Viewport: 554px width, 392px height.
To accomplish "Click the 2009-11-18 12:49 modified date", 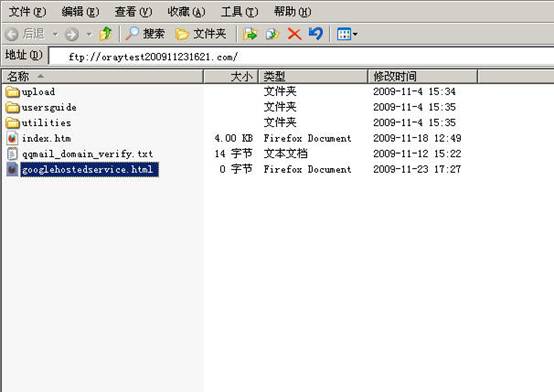I will pyautogui.click(x=417, y=138).
